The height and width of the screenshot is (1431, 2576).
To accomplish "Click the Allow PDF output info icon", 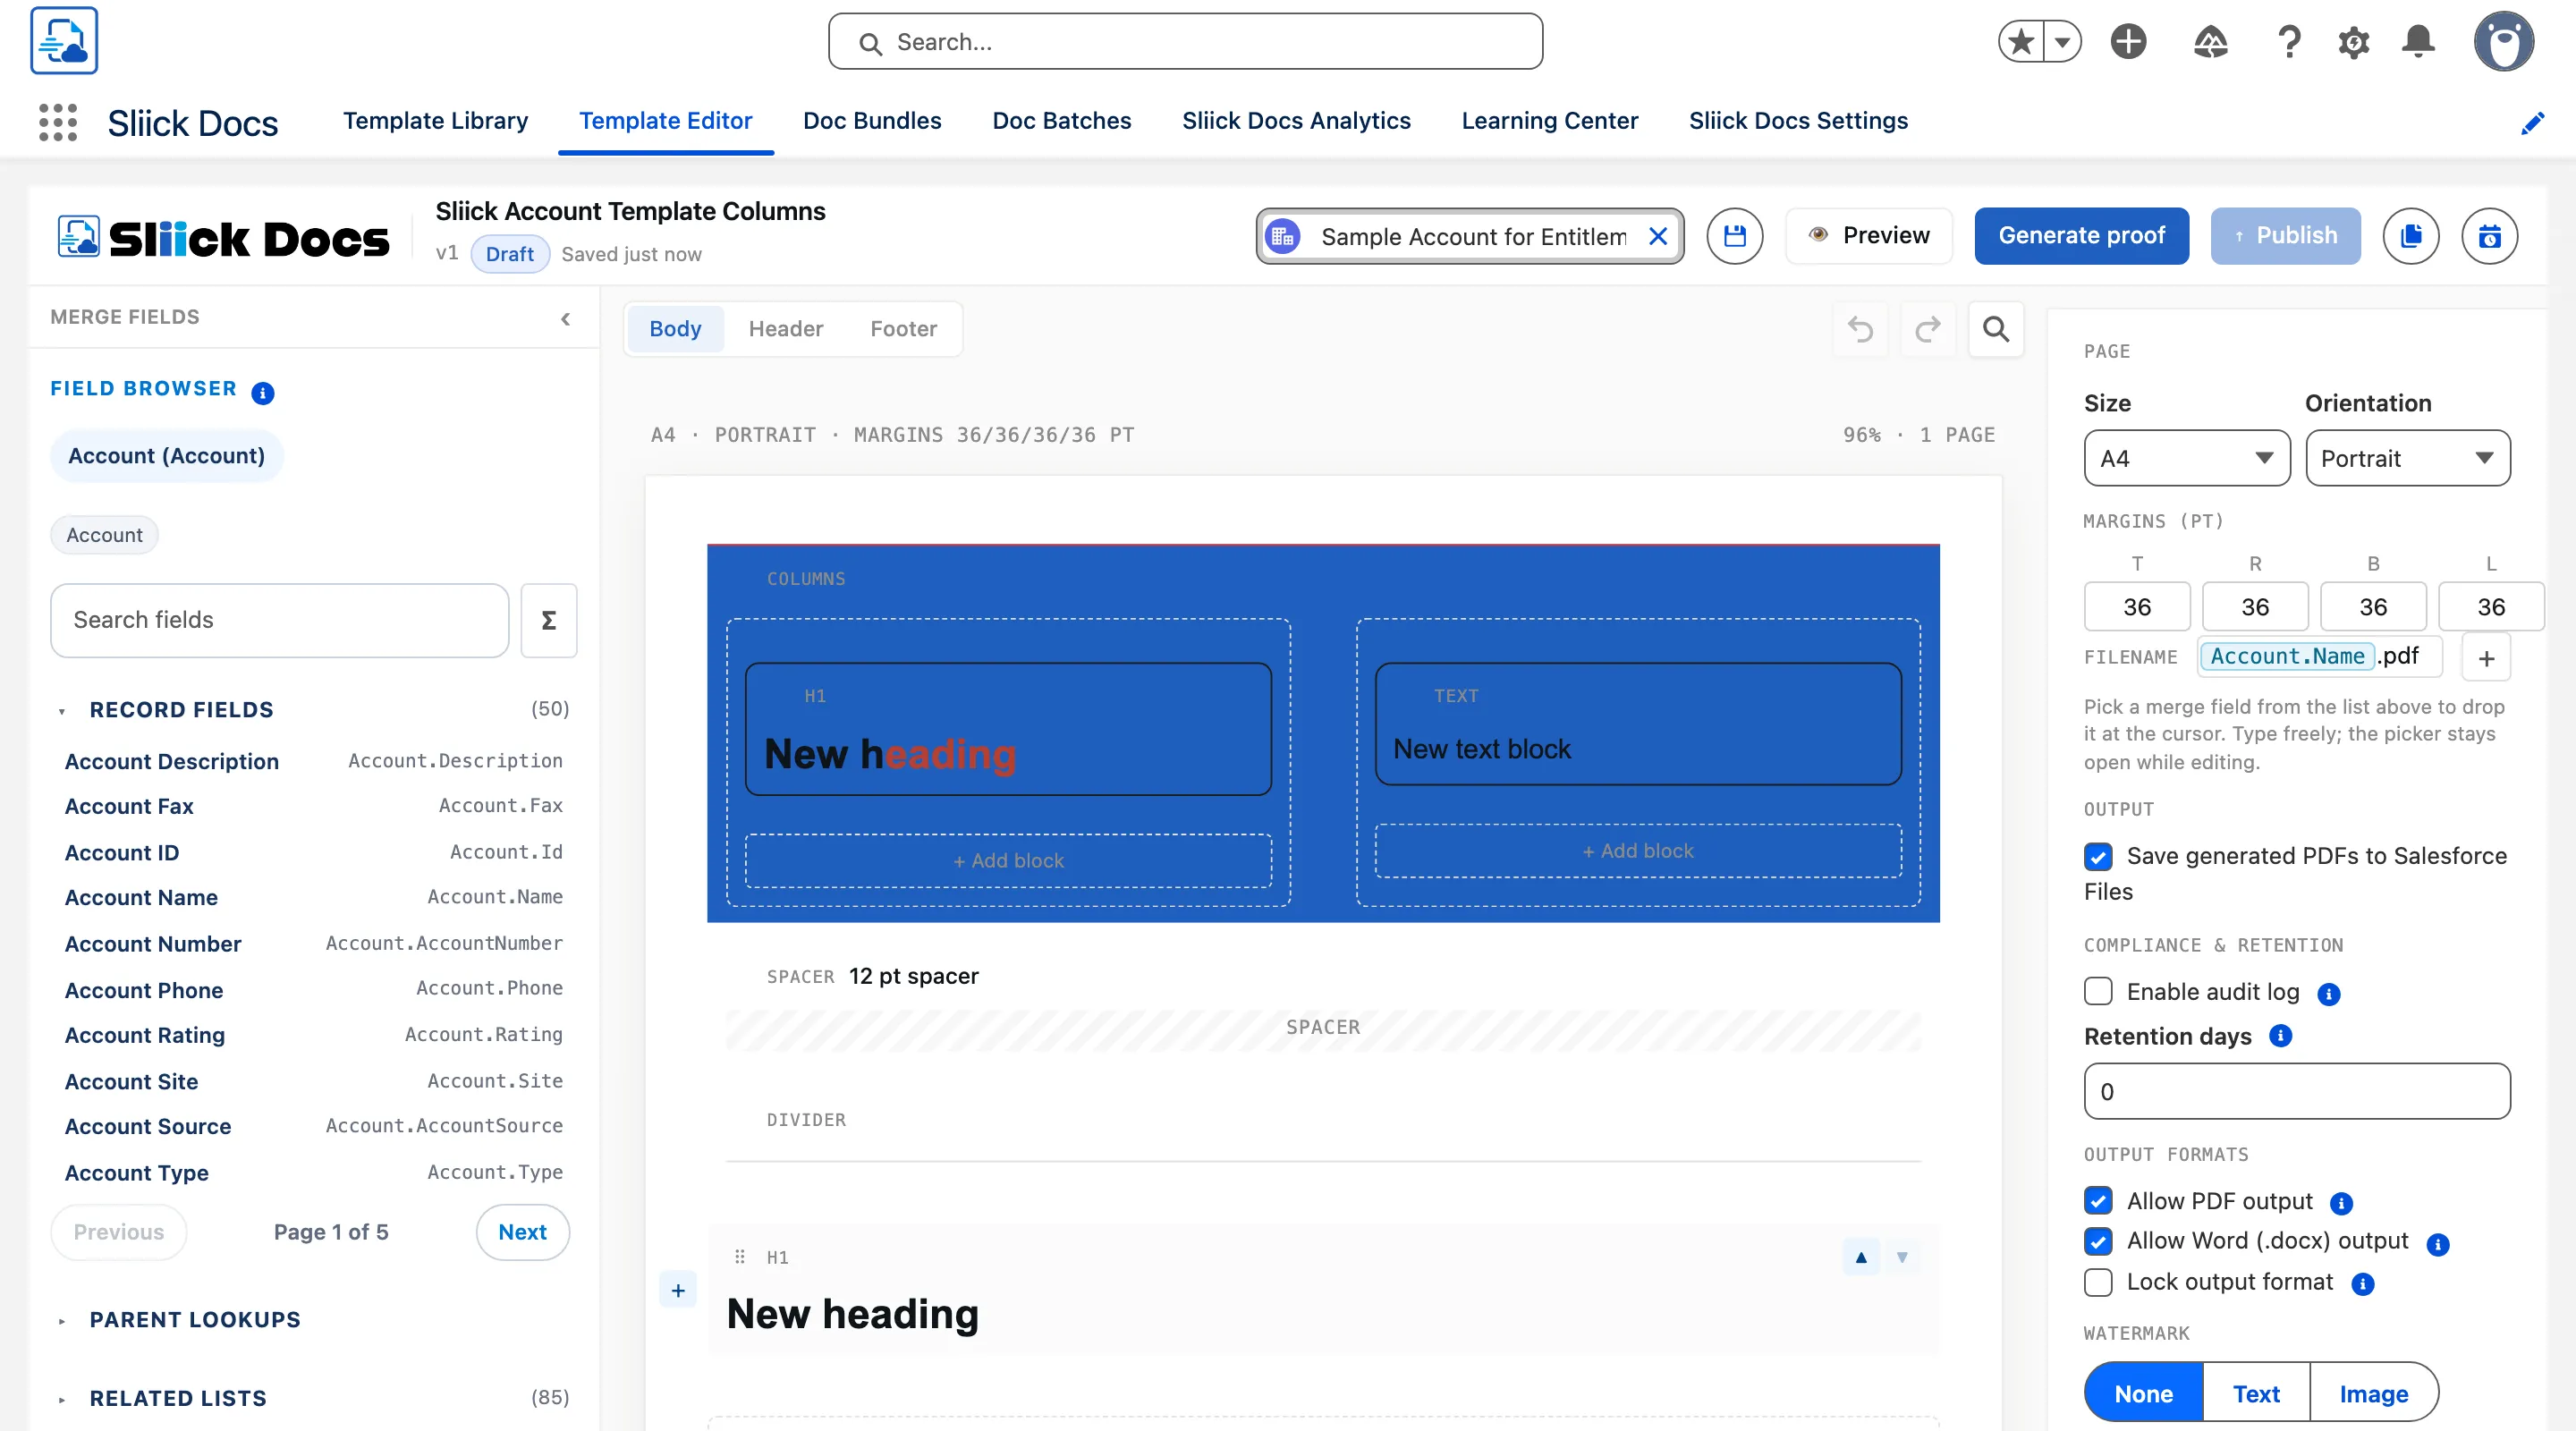I will coord(2341,1203).
